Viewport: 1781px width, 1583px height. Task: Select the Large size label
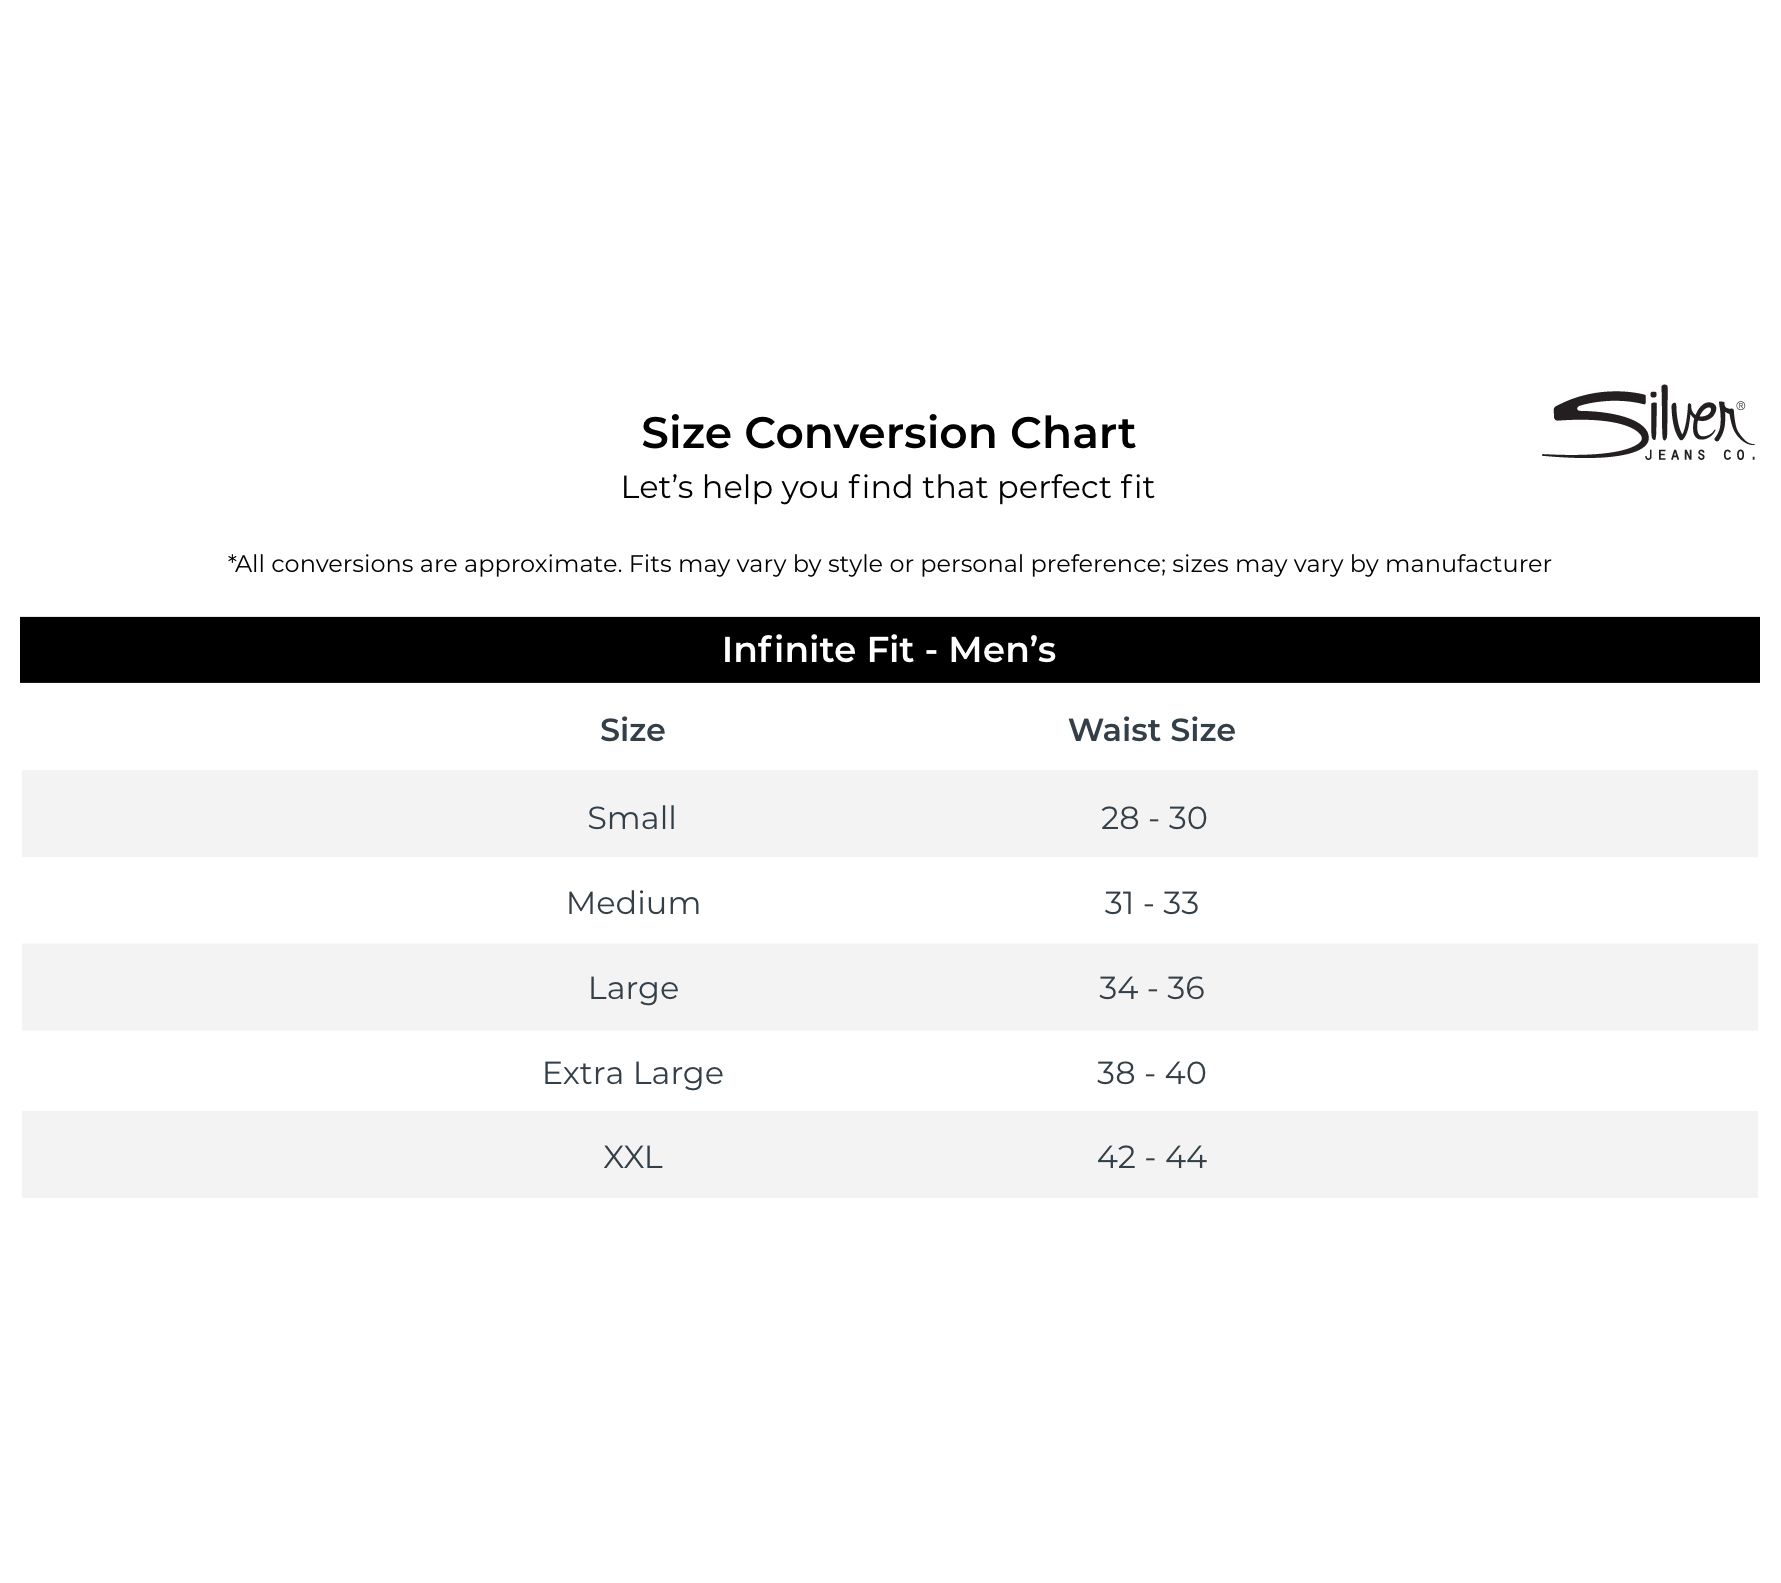pos(633,988)
